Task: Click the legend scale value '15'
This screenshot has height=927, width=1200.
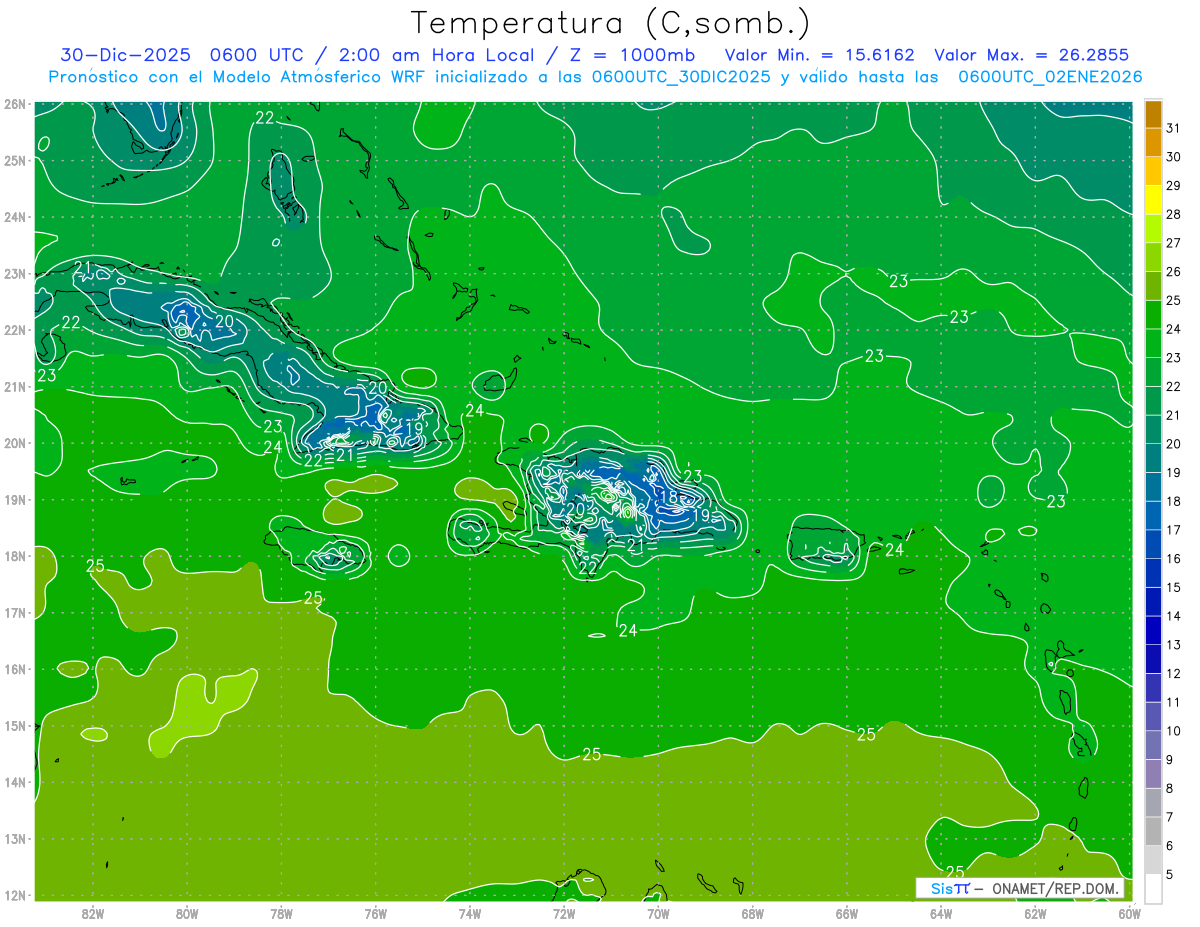Action: [1173, 588]
